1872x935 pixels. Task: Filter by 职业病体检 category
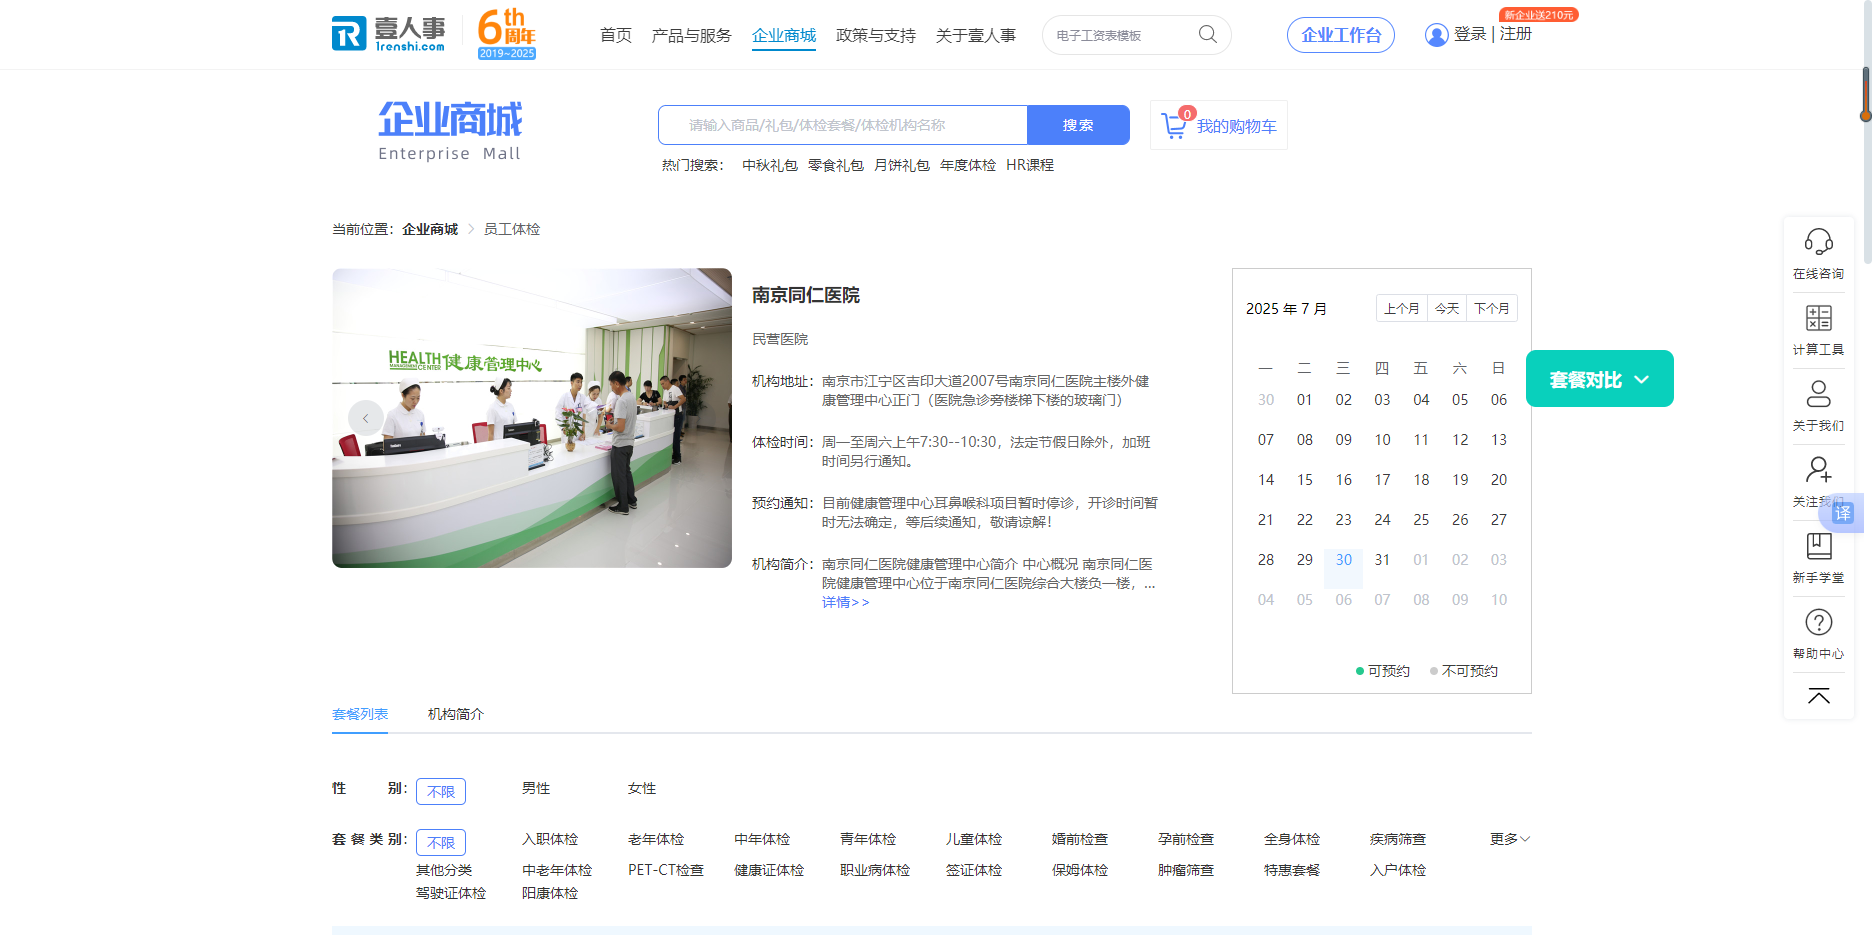tap(875, 870)
